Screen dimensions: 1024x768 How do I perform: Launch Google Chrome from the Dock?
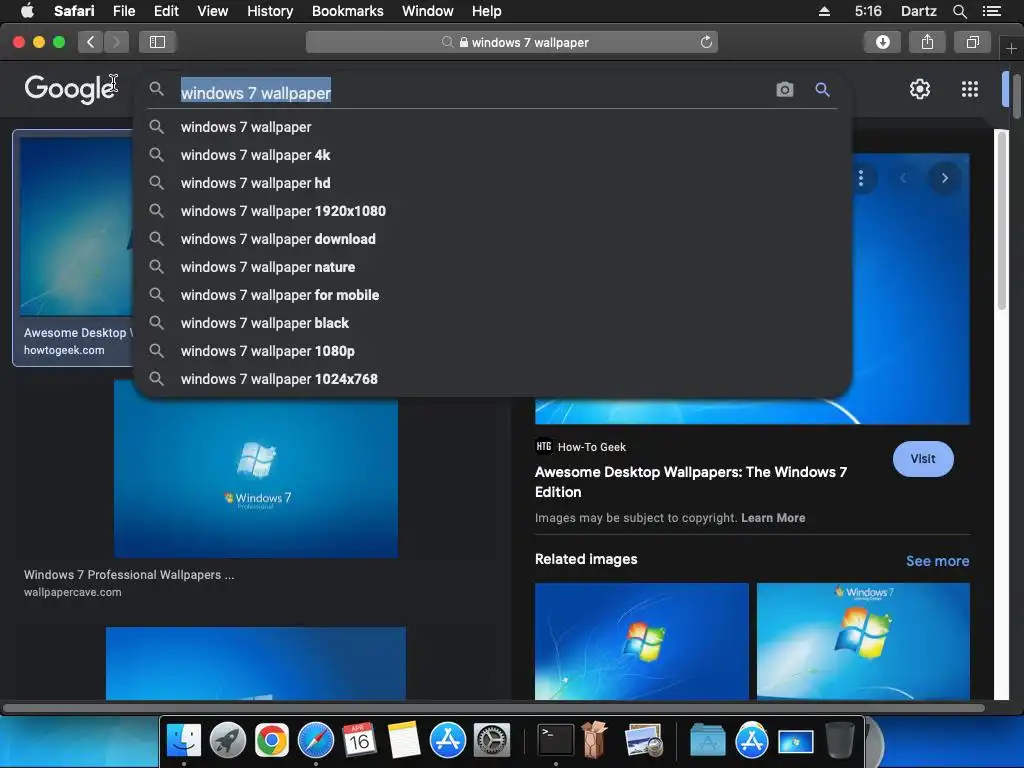tap(272, 740)
